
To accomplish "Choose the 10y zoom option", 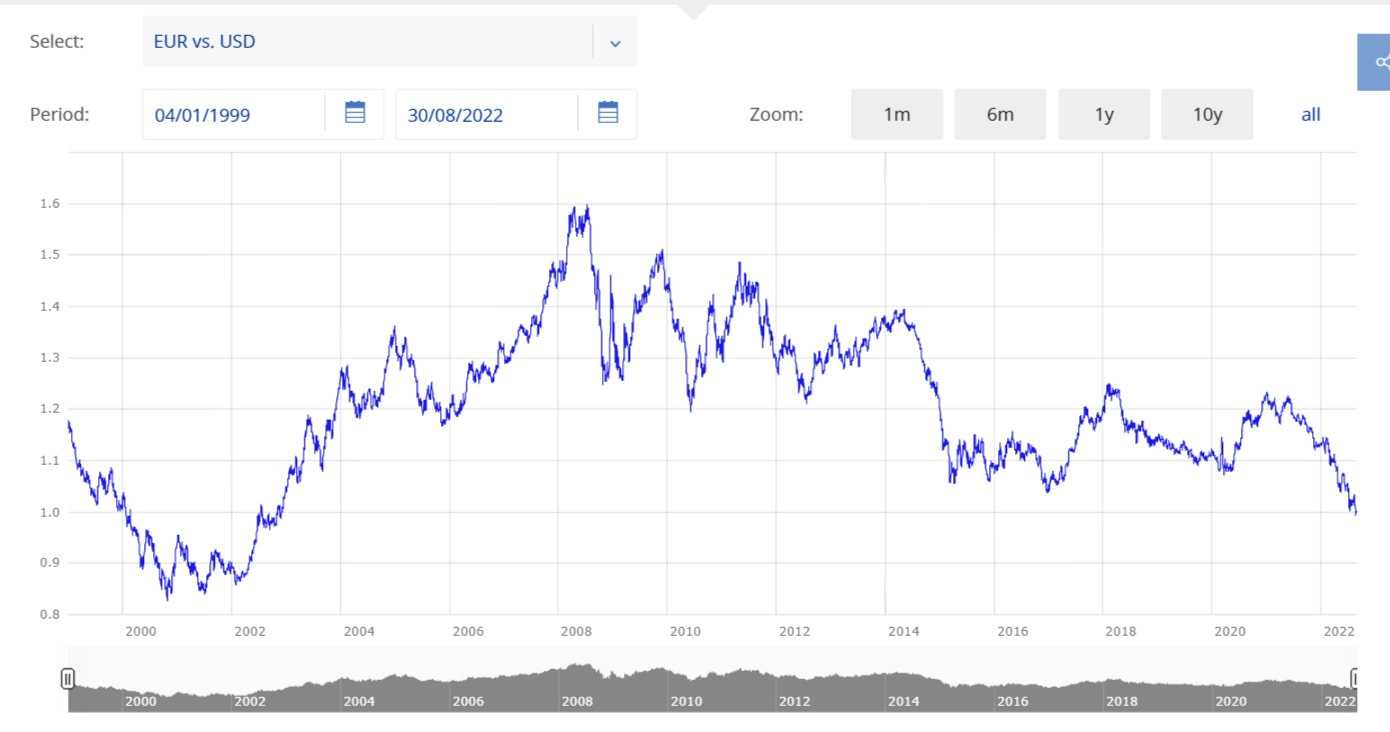I will [1207, 114].
